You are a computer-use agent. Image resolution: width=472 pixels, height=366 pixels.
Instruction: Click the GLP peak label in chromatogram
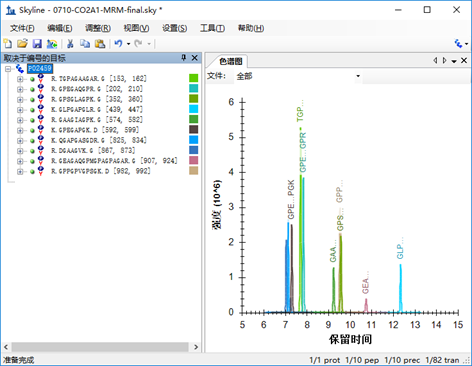(x=400, y=249)
